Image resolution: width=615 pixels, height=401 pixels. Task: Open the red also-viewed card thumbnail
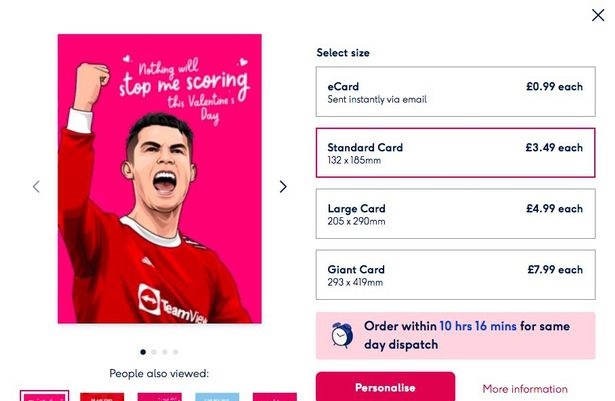click(101, 396)
